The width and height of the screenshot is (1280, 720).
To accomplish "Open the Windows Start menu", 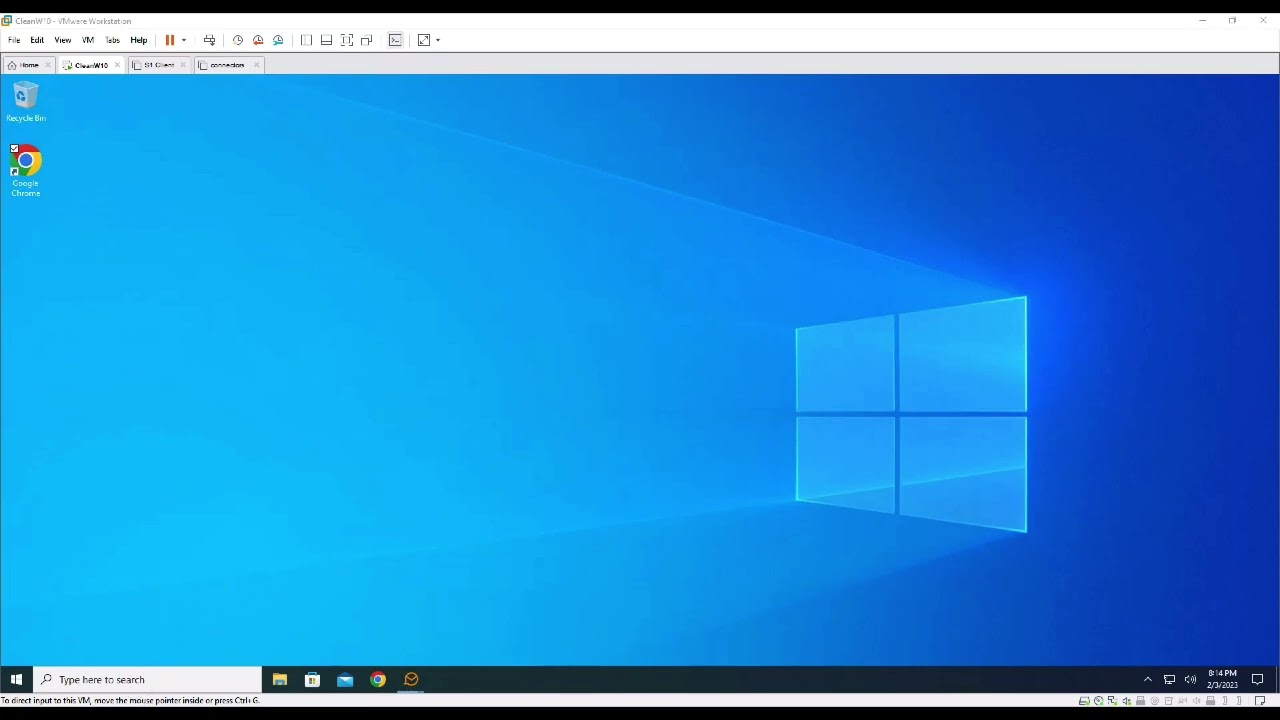I will pos(16,680).
